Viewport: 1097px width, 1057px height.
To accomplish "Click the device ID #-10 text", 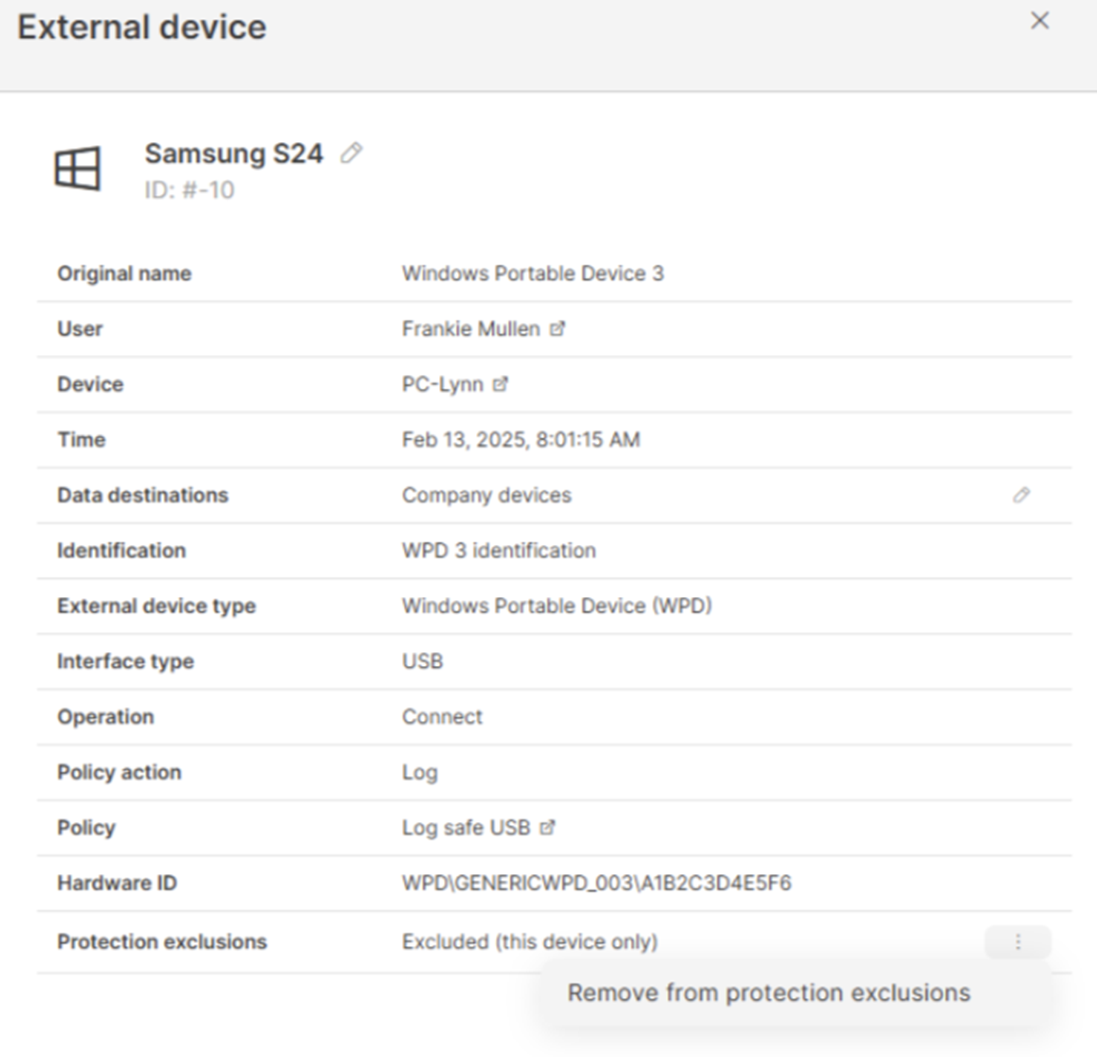I will [189, 189].
